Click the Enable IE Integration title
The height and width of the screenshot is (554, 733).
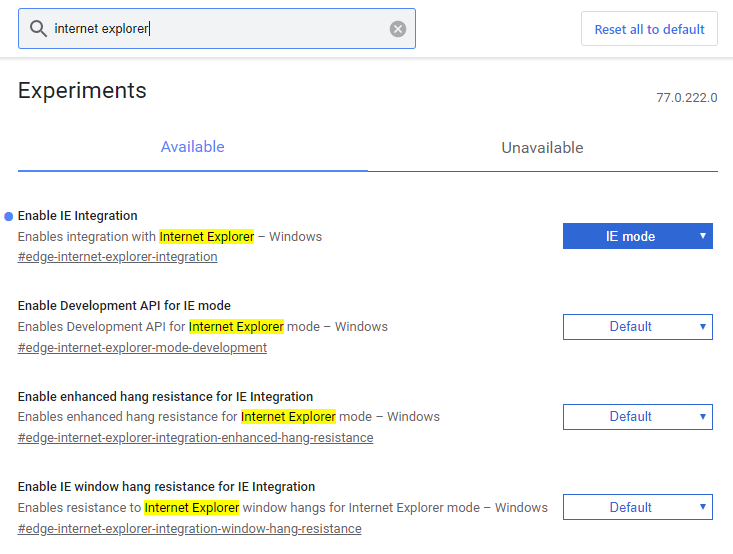78,216
